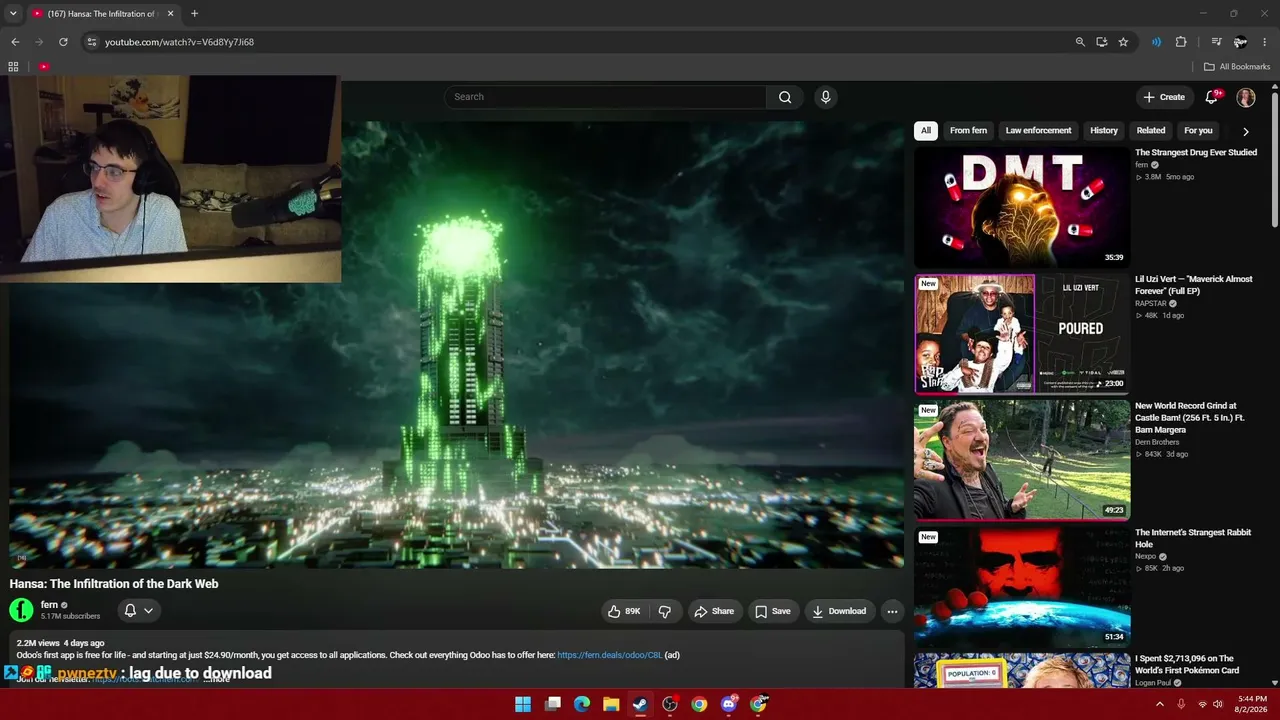The height and width of the screenshot is (720, 1280).
Task: Like the video with 89K likes
Action: 624,611
